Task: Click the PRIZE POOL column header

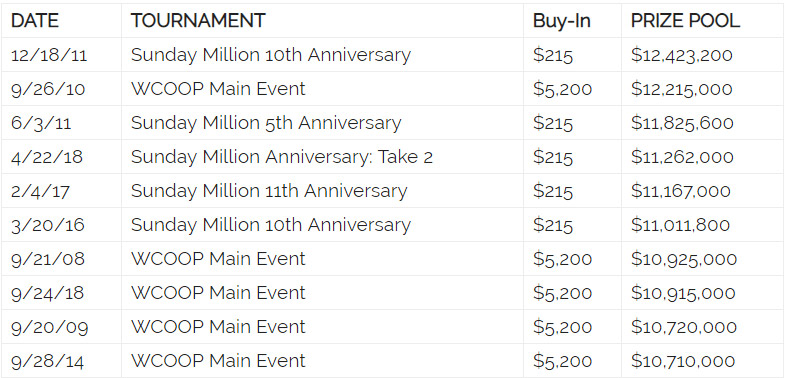Action: click(x=685, y=21)
